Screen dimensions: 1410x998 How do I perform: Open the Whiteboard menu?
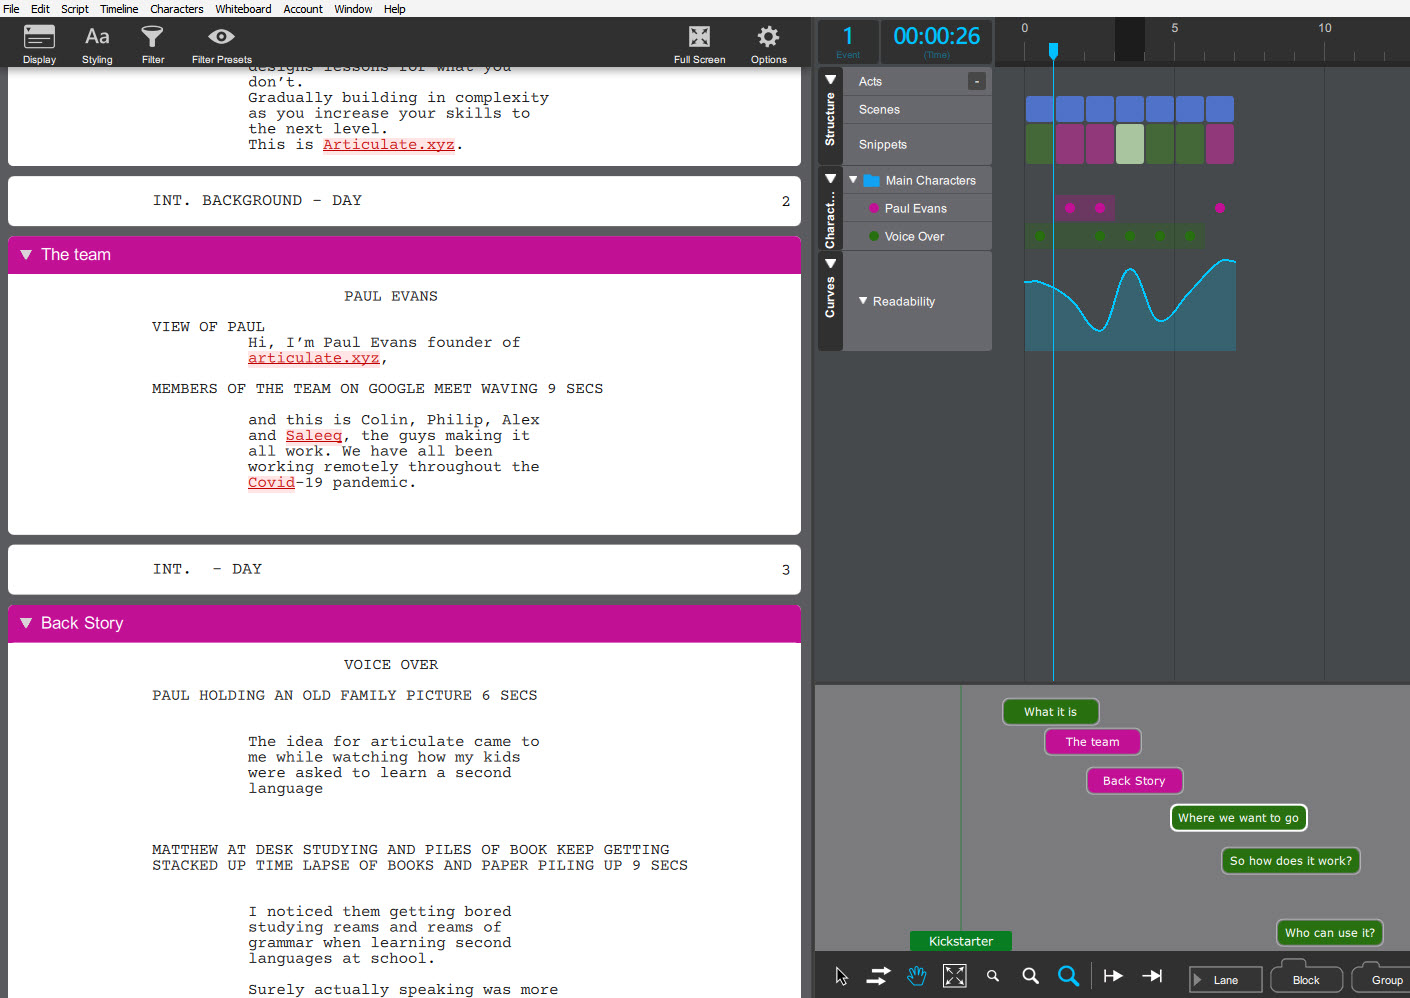click(243, 9)
